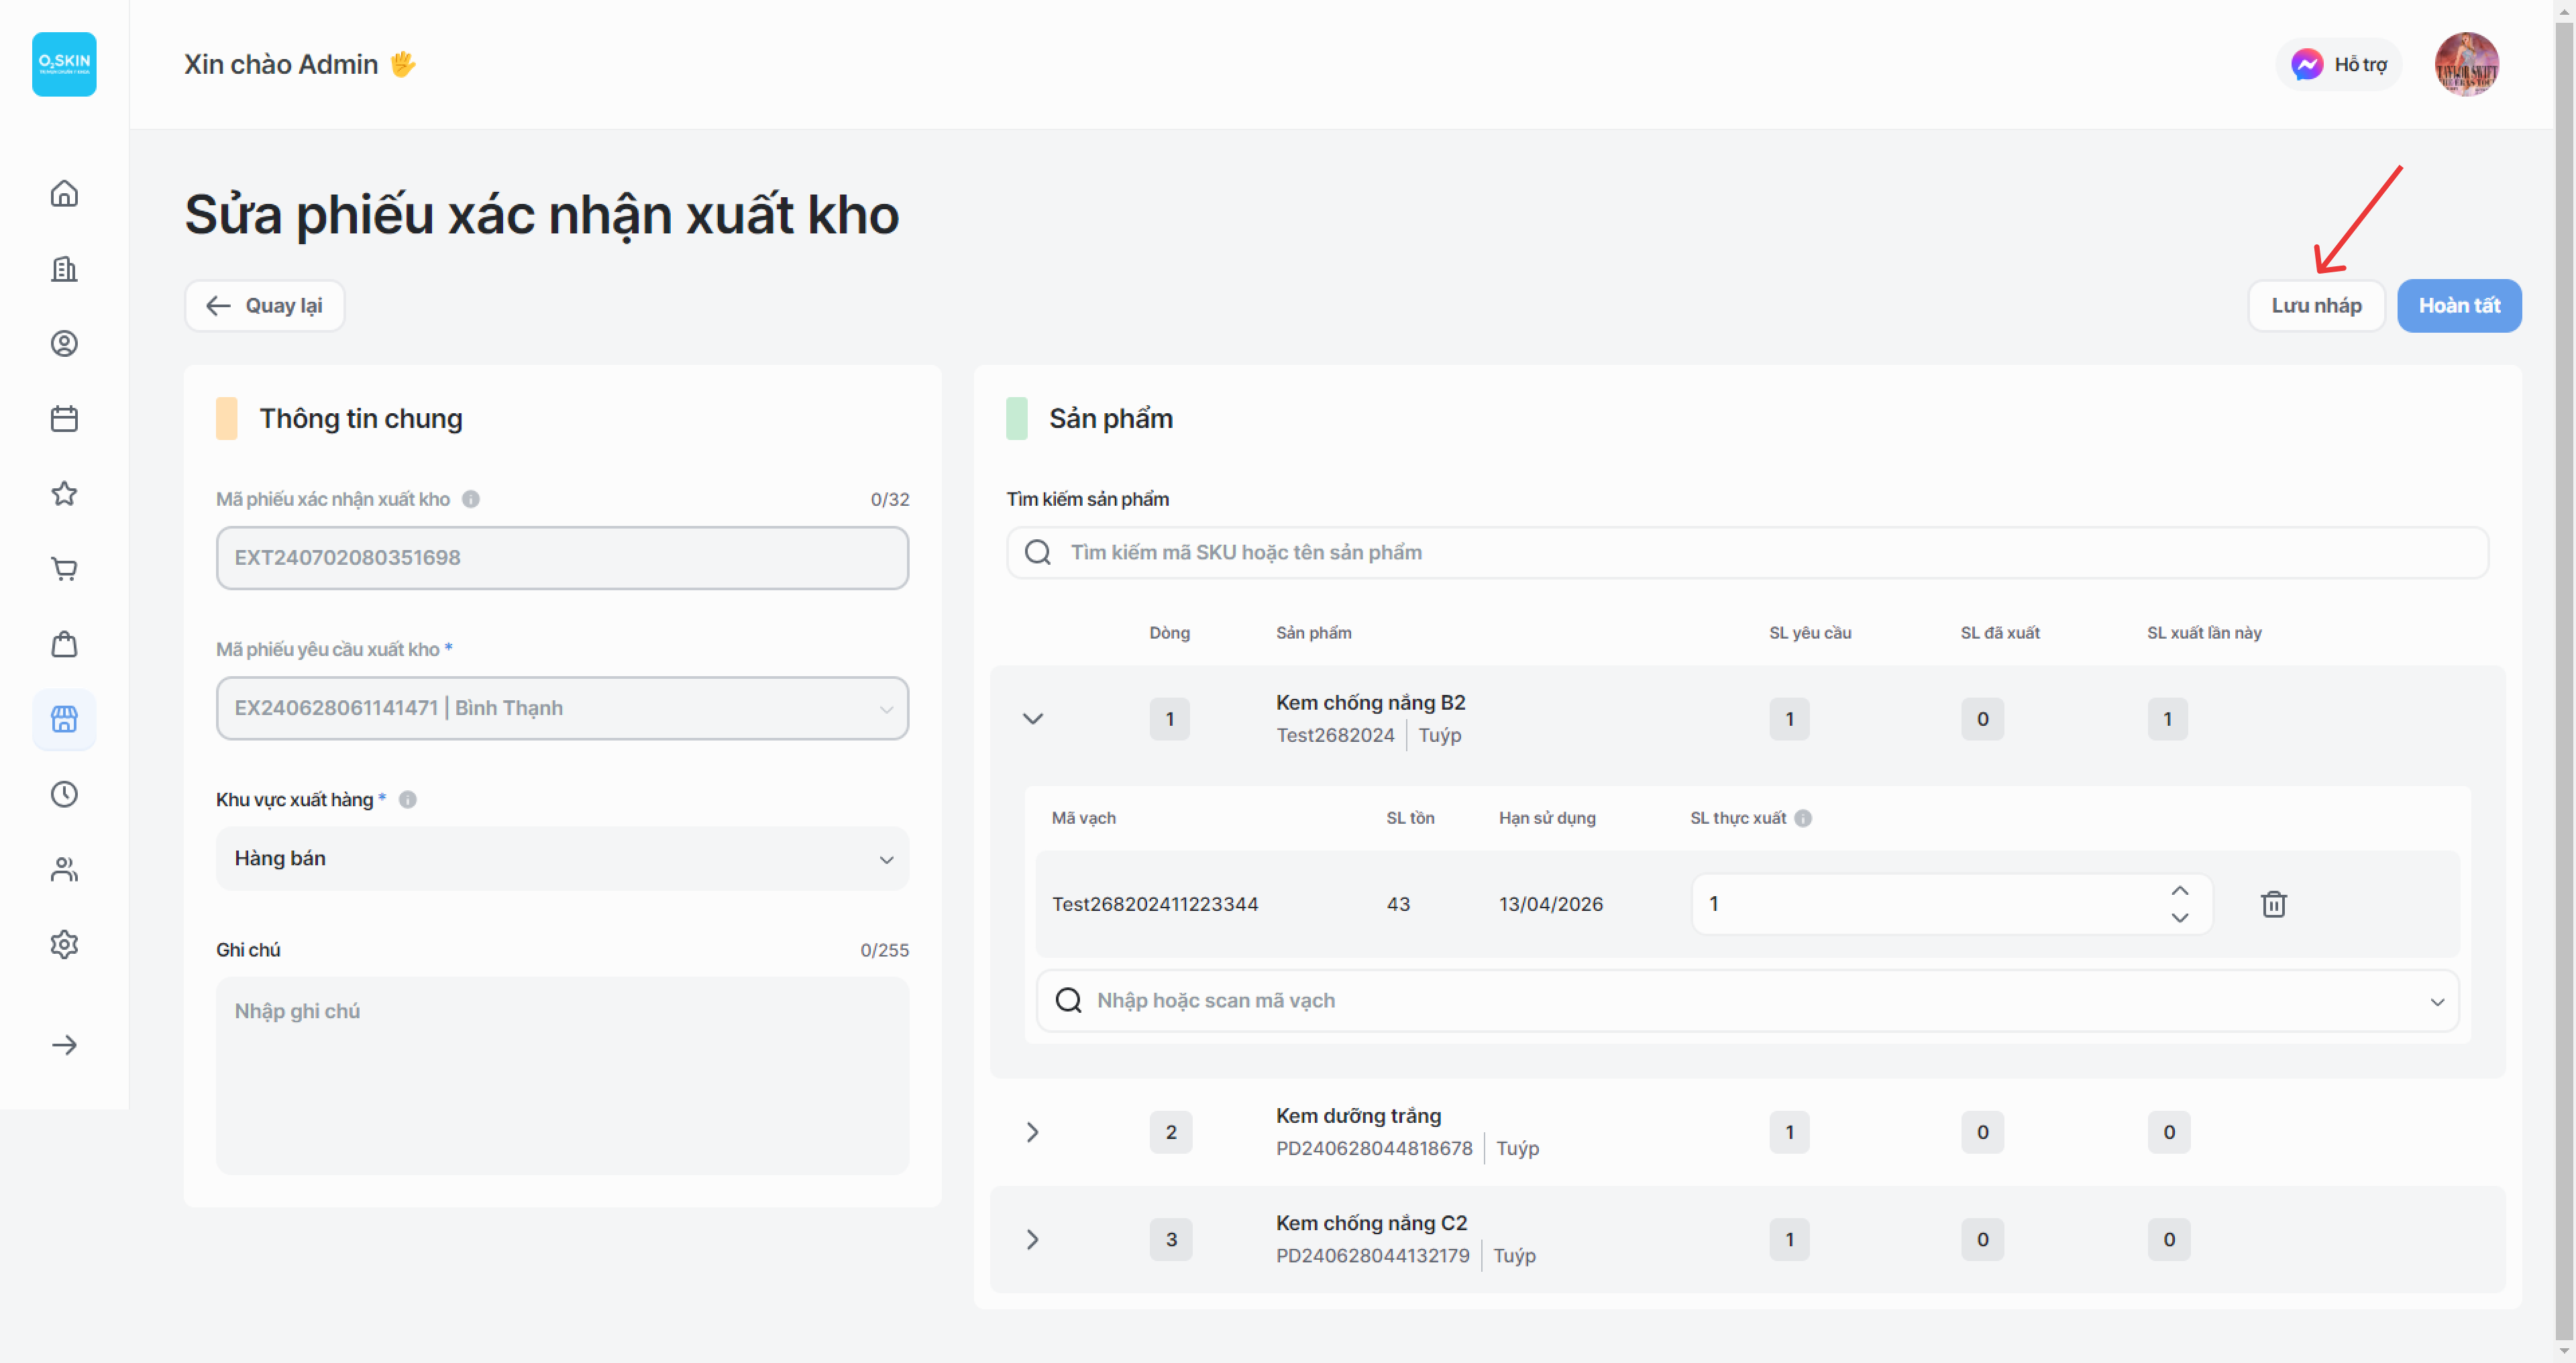
Task: Open the shopping cart sidebar icon
Action: pos(64,568)
